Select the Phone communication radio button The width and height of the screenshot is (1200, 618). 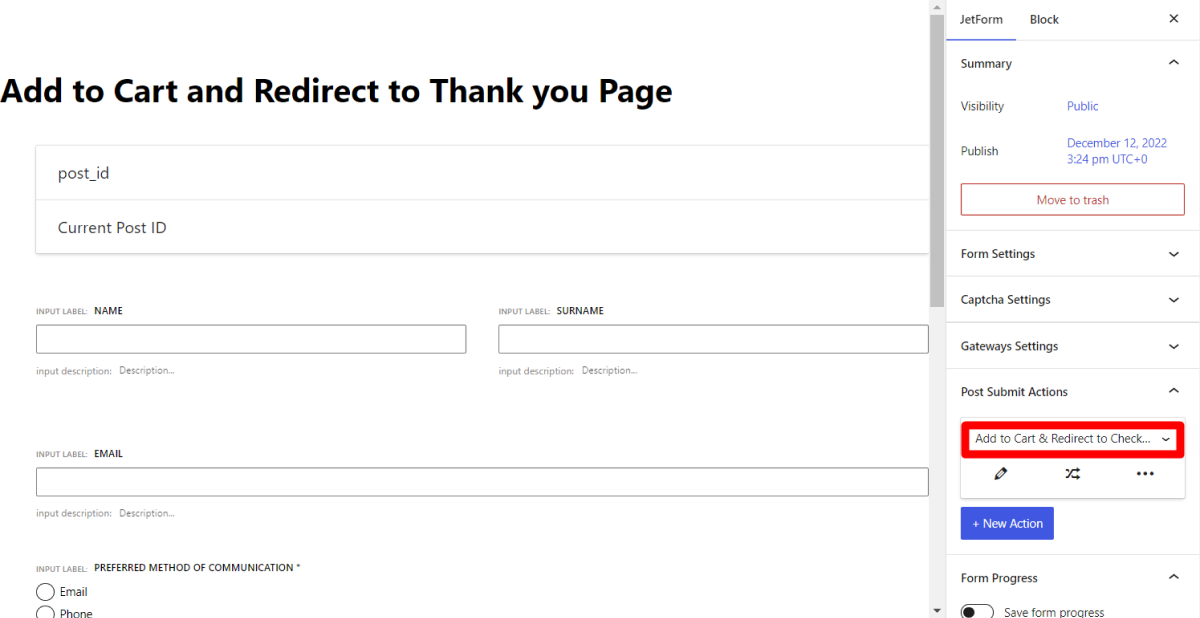pyautogui.click(x=45, y=612)
